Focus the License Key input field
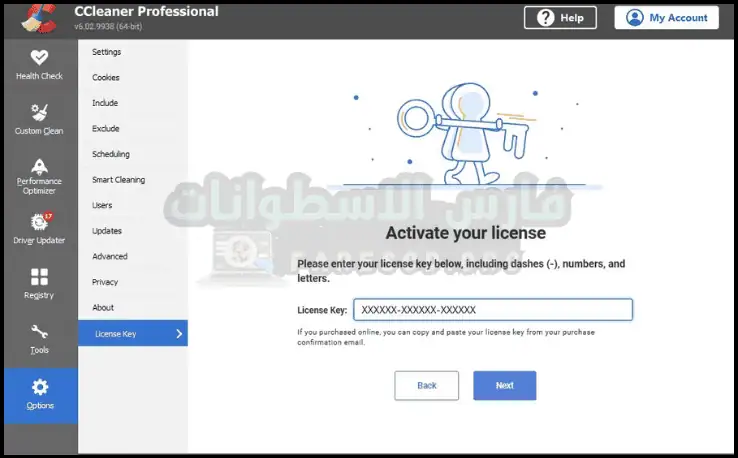Screen dimensions: 738x458 click(493, 310)
